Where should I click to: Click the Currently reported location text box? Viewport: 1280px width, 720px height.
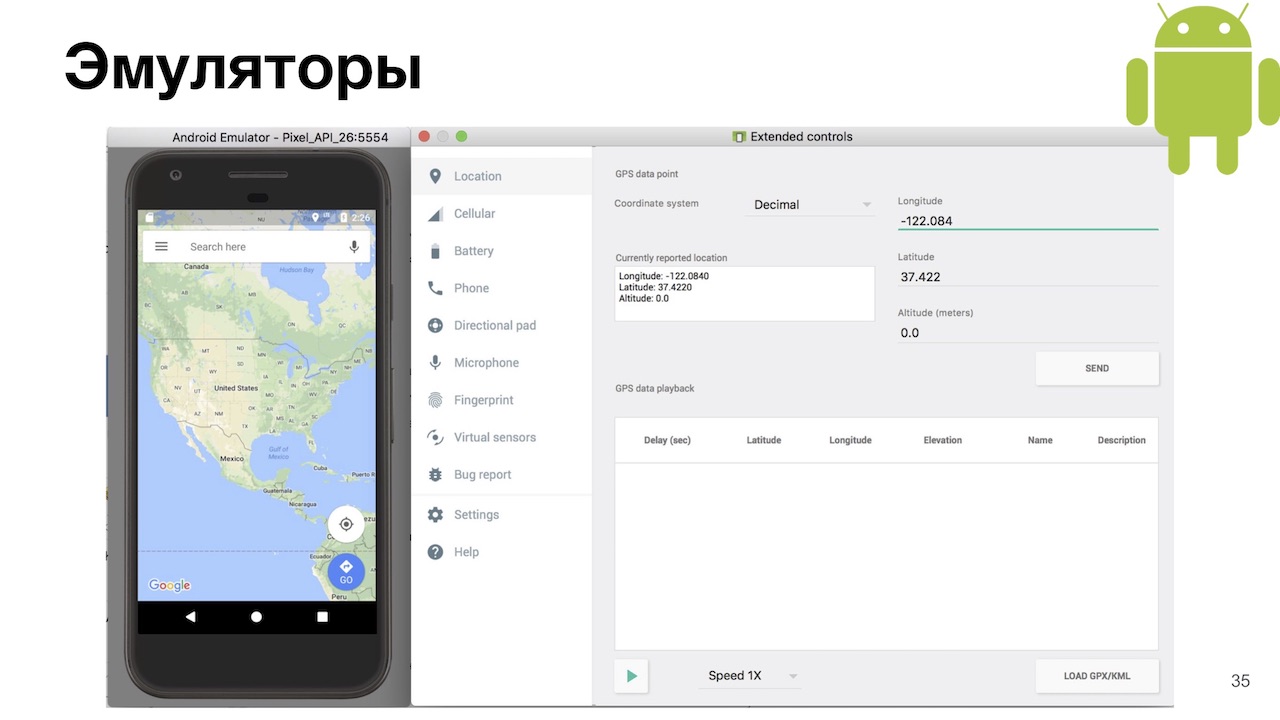745,294
